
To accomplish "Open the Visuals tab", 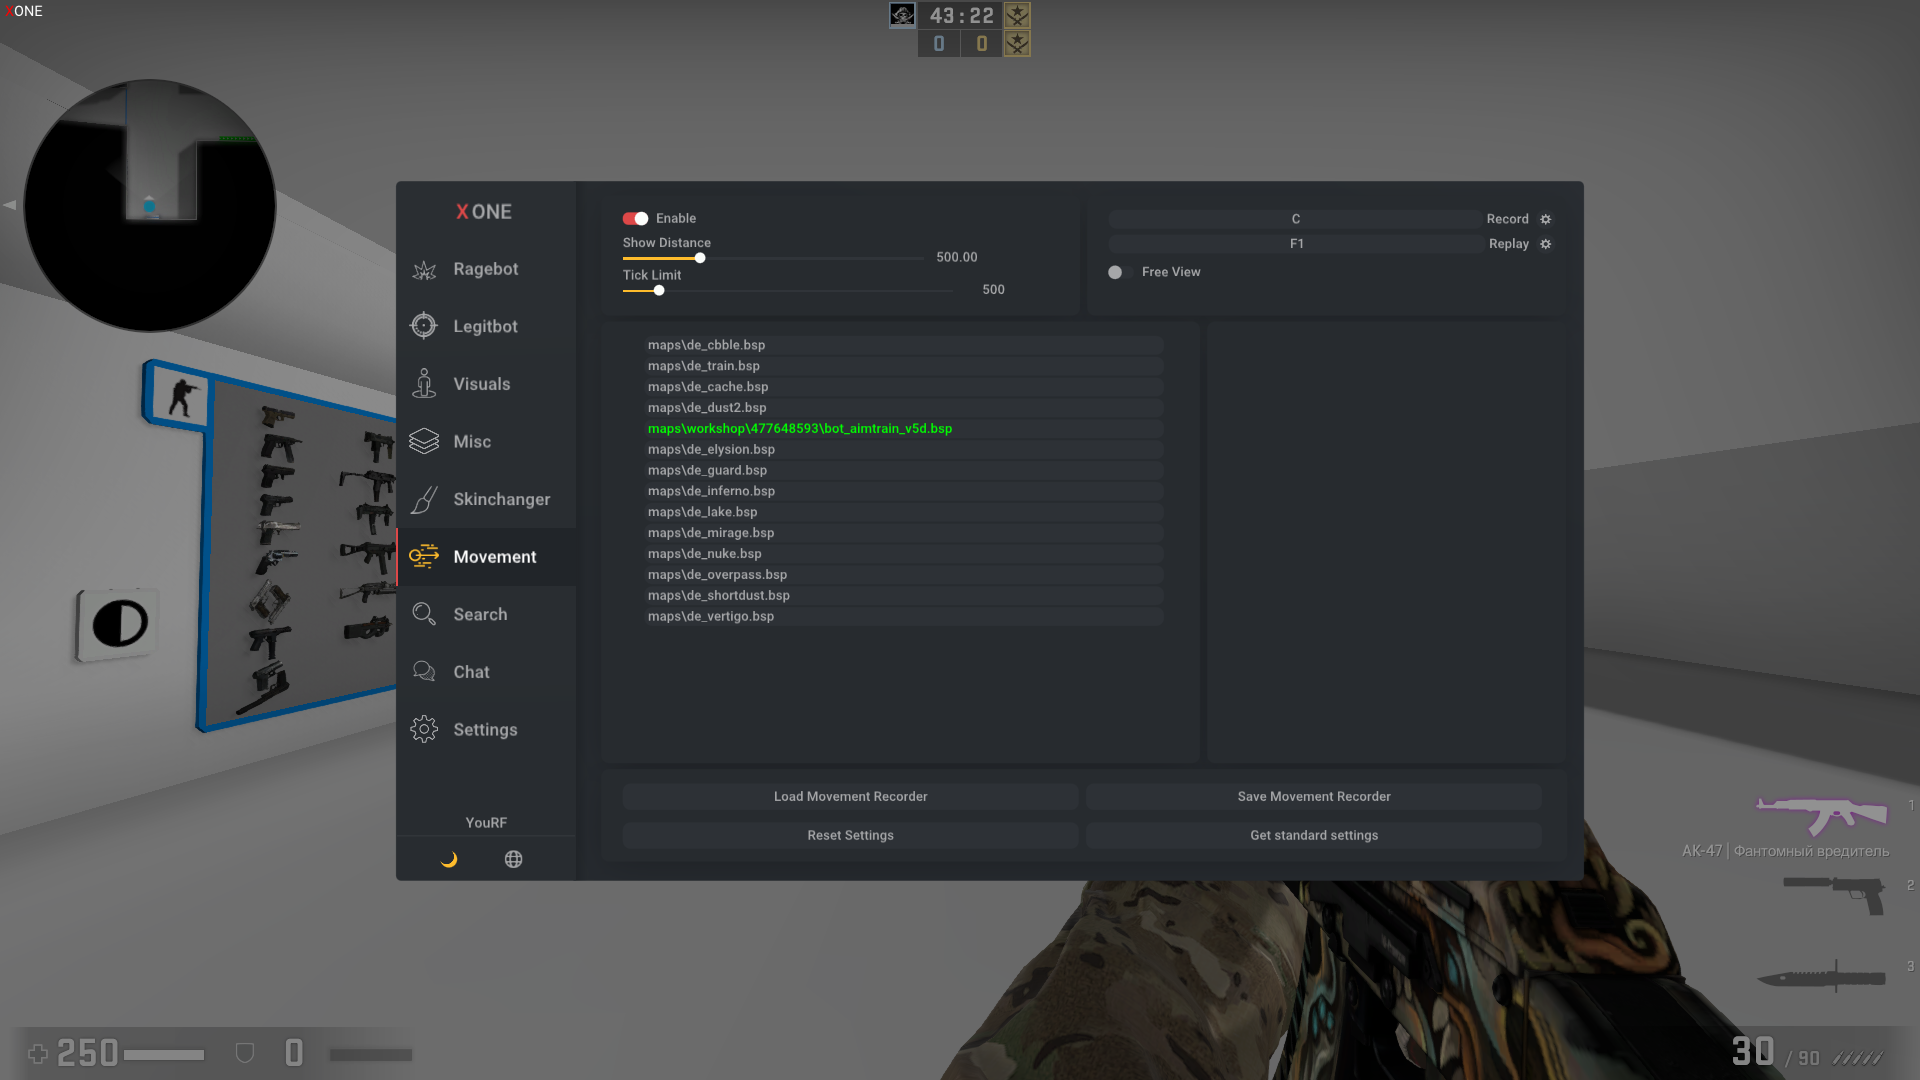I will pyautogui.click(x=486, y=384).
